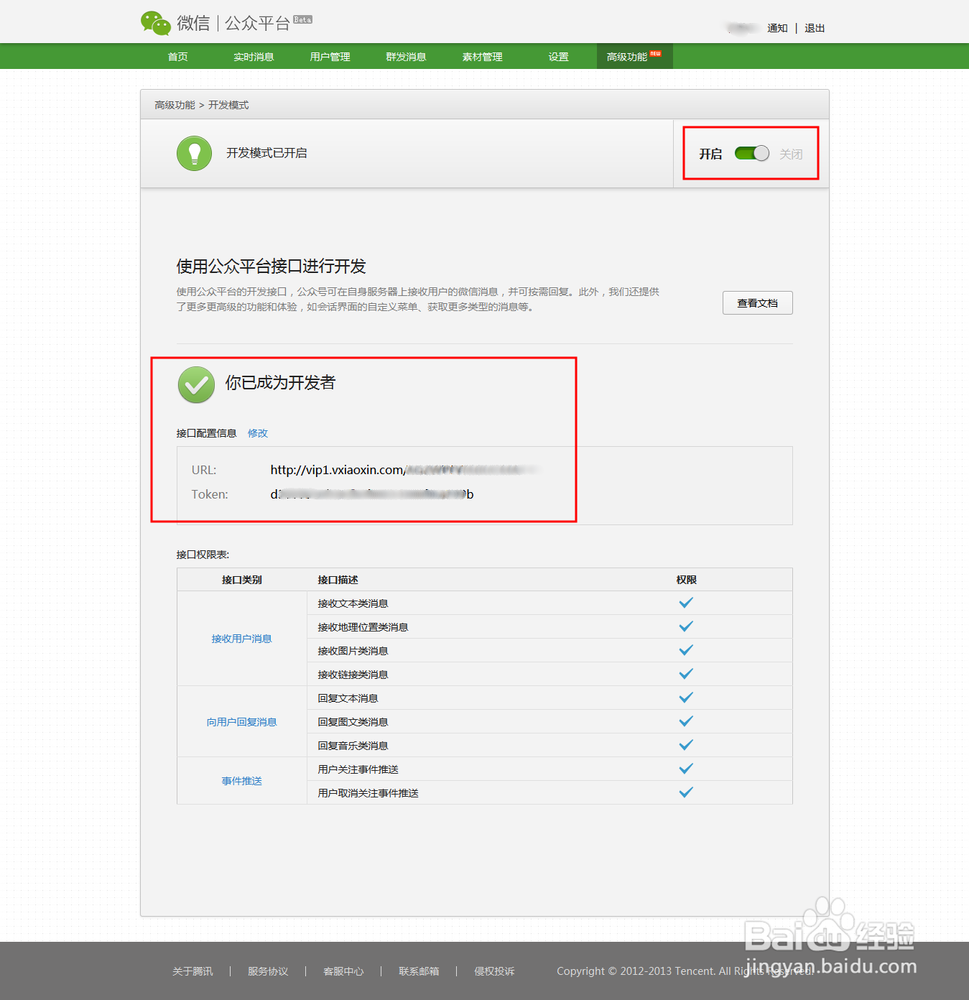Open the 接收用户消息 category link
This screenshot has height=1000, width=969.
[x=240, y=638]
